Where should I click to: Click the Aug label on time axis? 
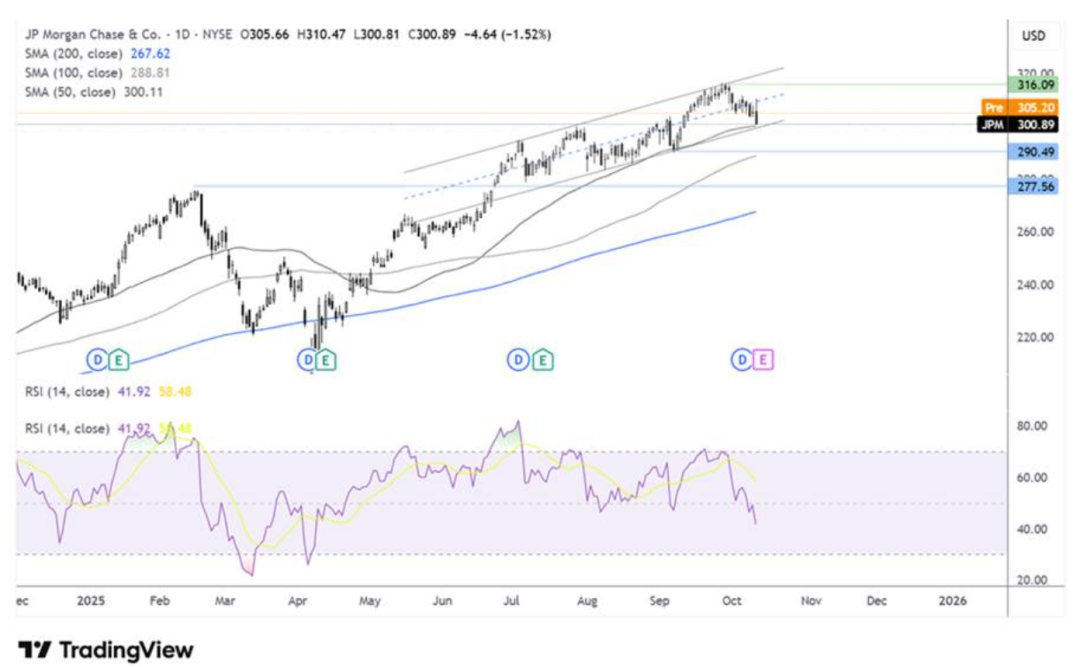(x=588, y=601)
